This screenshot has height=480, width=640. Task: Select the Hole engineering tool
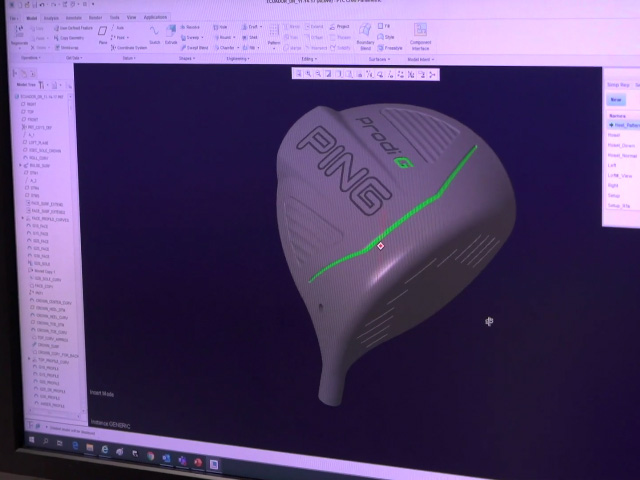coord(220,27)
